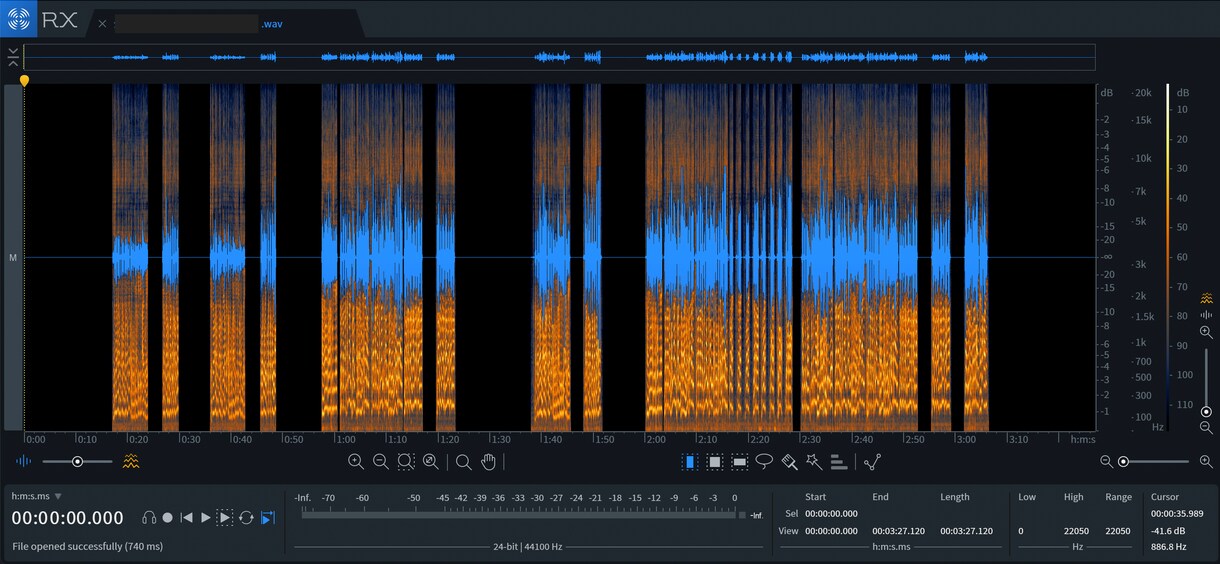Select the Harmonics selection tool

839,461
